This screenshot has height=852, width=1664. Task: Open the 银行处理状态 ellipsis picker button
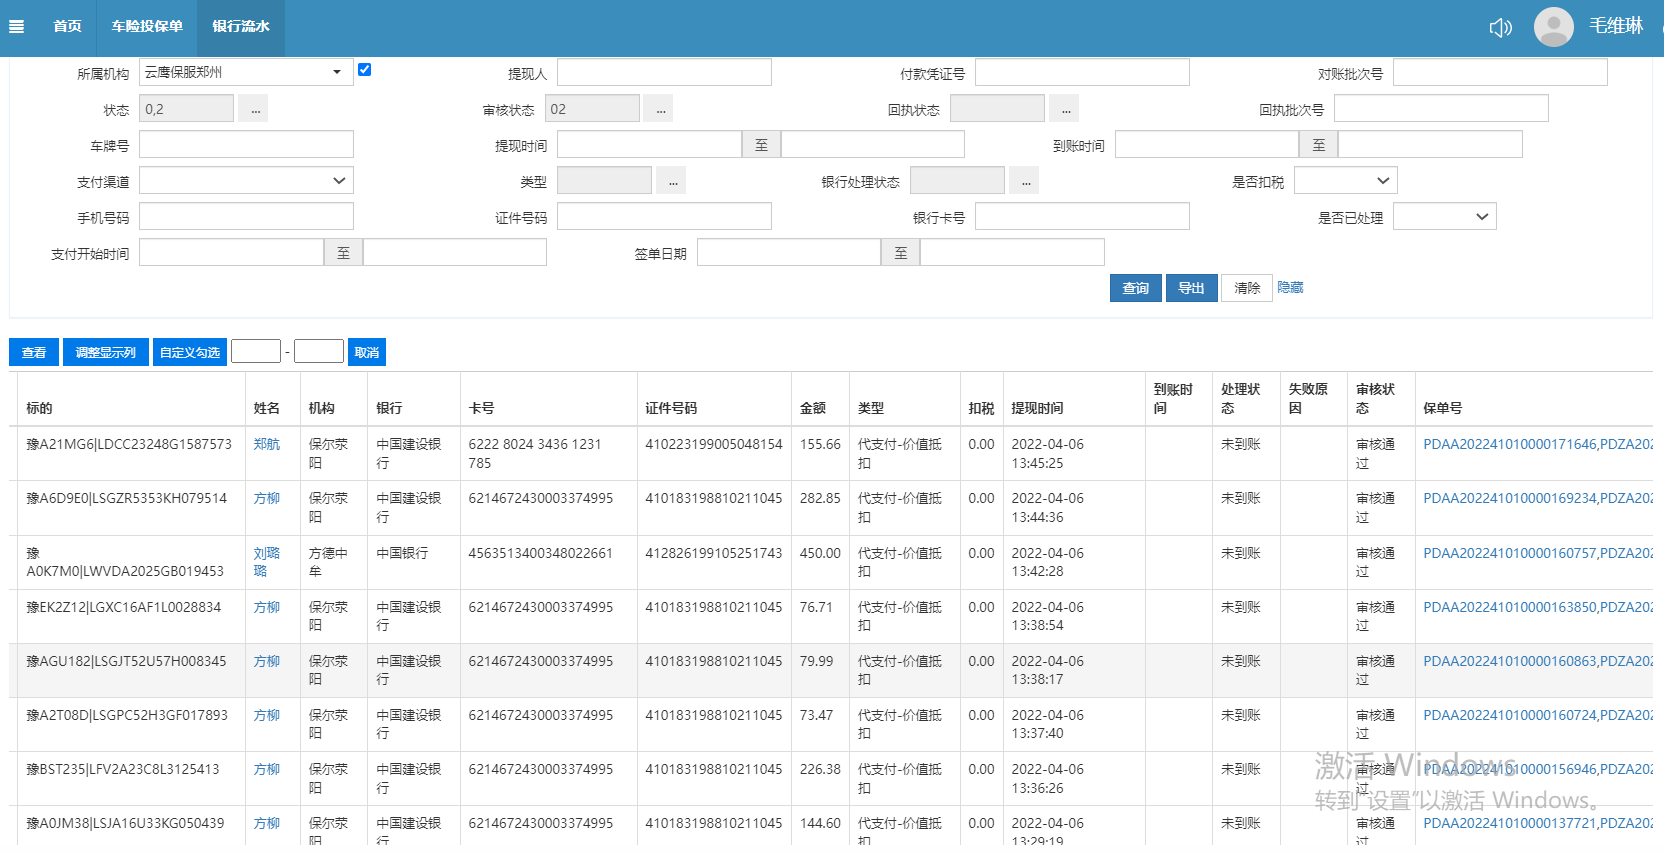point(1025,181)
